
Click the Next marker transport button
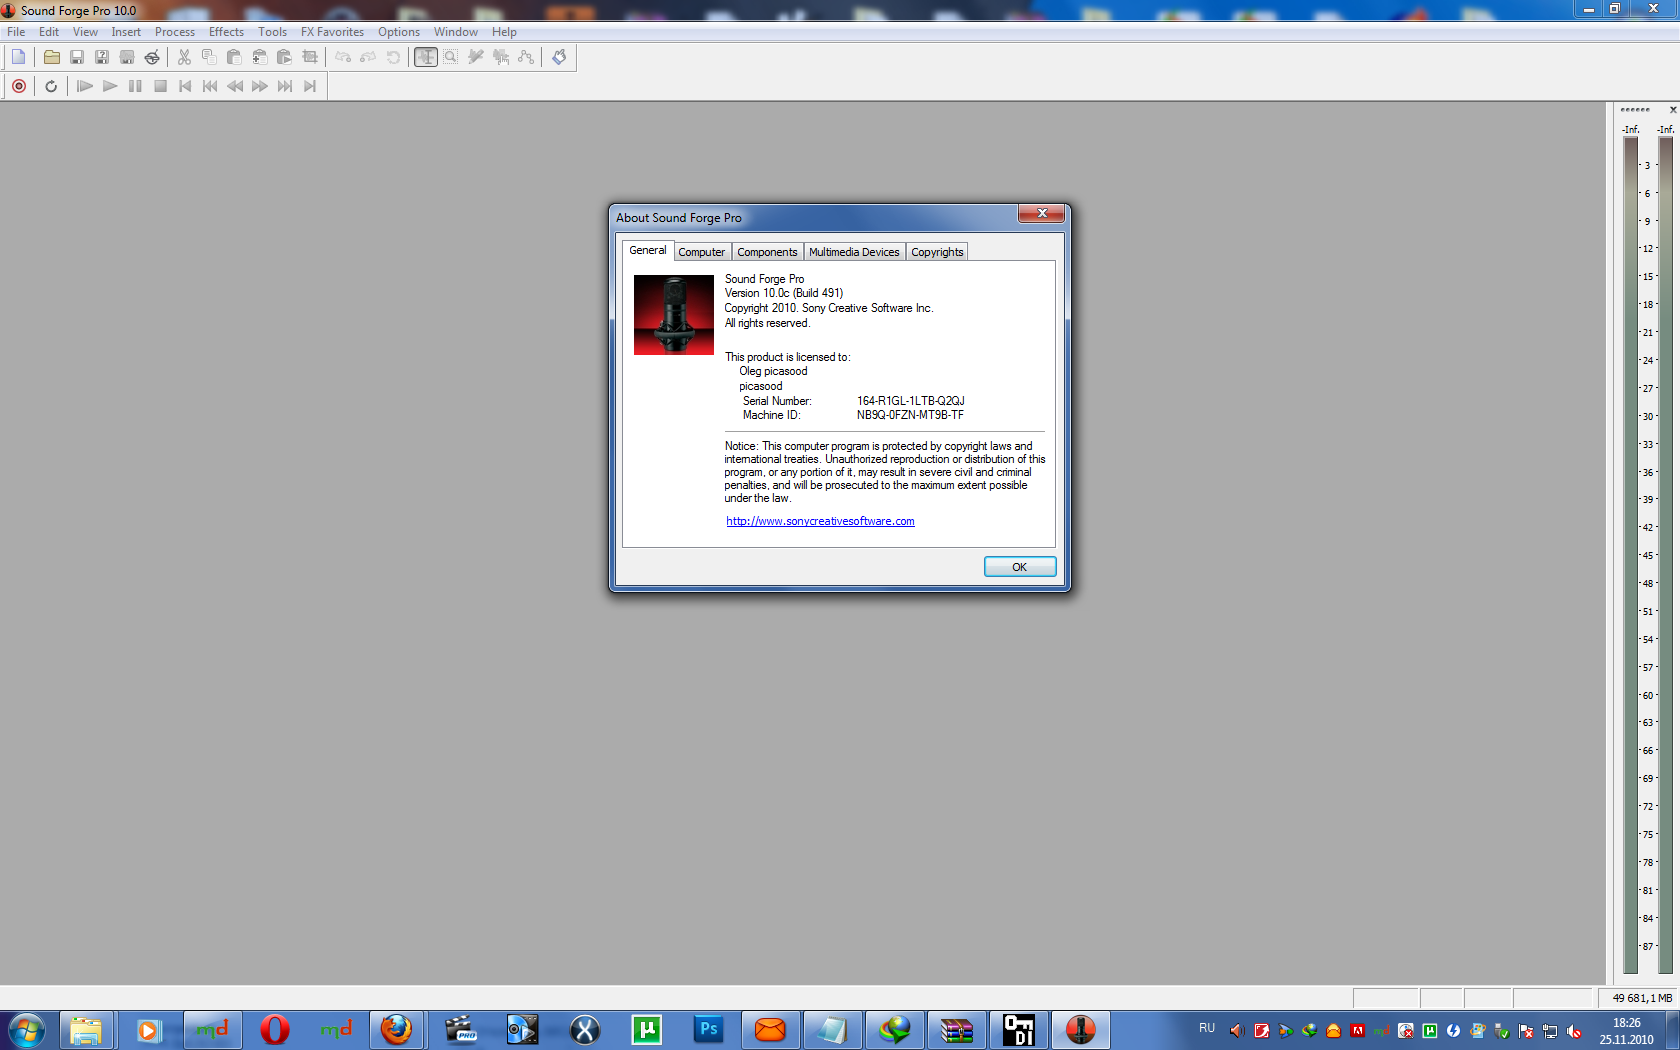(285, 86)
